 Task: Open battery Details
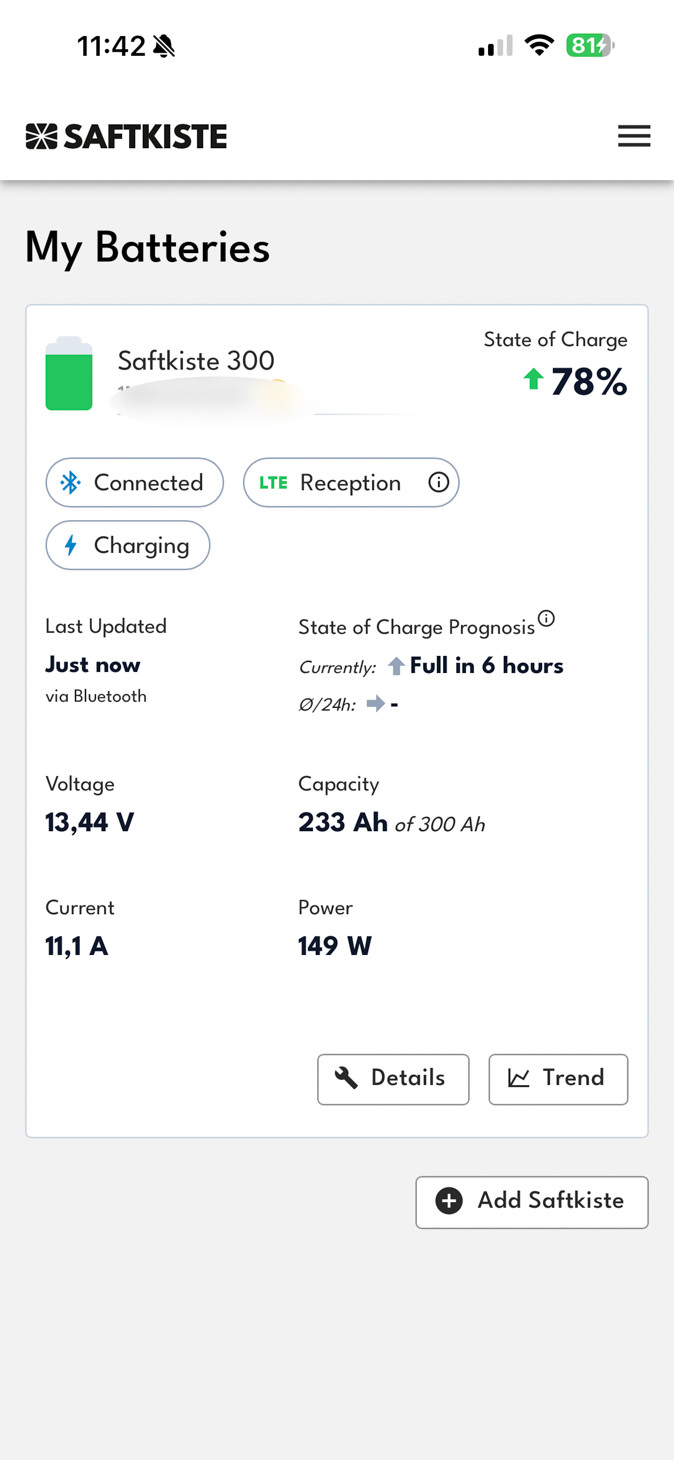coord(393,1079)
